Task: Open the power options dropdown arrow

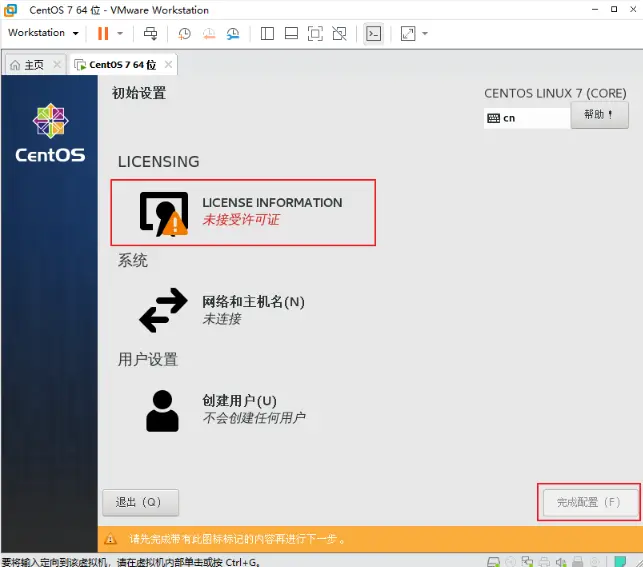Action: click(x=120, y=33)
